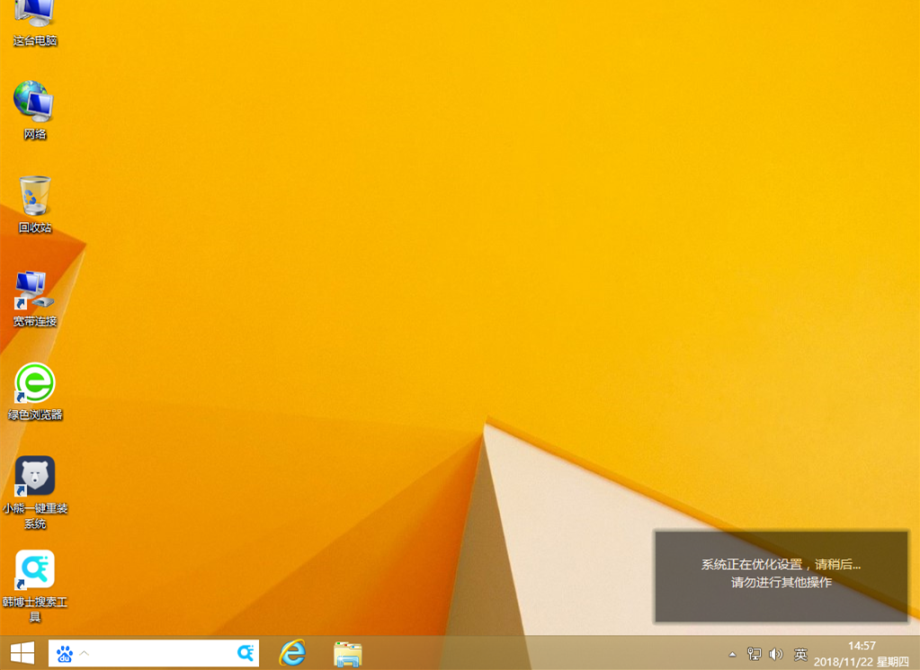Image resolution: width=920 pixels, height=670 pixels.
Task: Open 这台电脑 (This PC) desktop icon
Action: [35, 20]
